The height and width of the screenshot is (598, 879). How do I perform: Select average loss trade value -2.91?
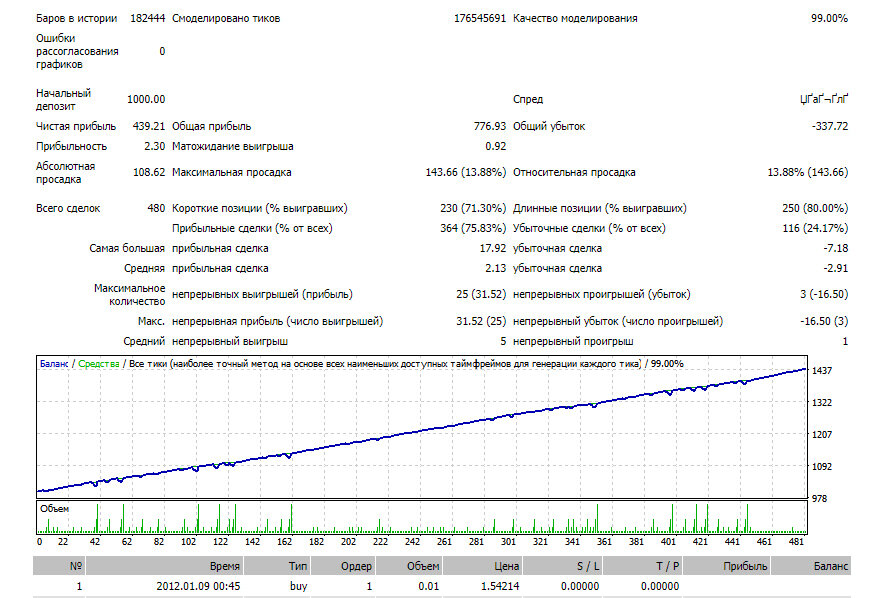(835, 268)
